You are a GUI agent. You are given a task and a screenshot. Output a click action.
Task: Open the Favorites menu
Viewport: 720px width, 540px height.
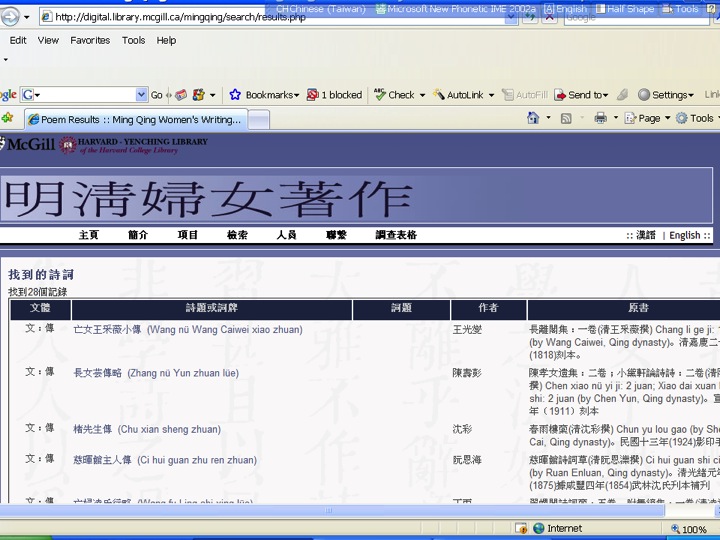point(90,40)
